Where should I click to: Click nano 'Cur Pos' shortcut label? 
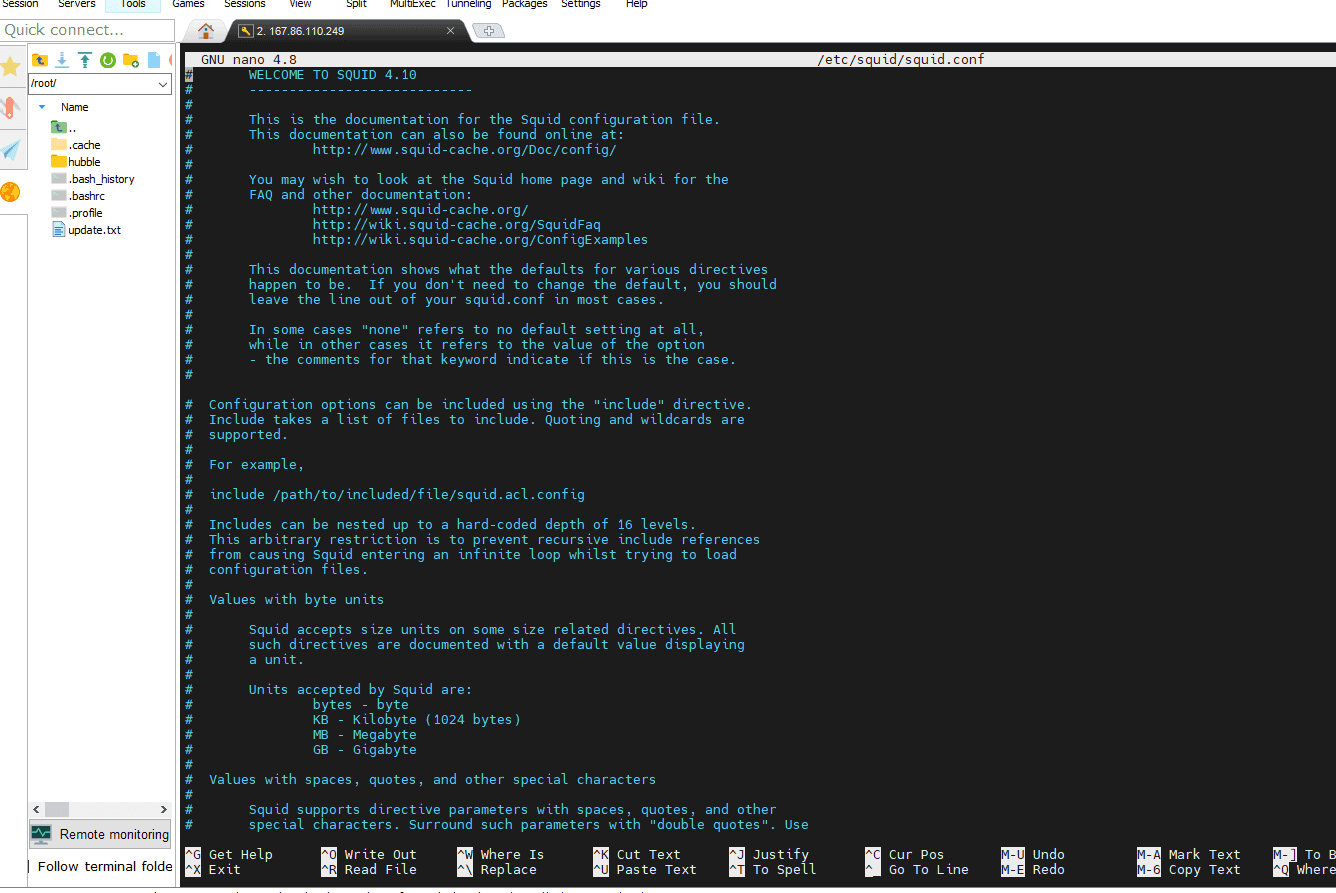[x=916, y=855]
